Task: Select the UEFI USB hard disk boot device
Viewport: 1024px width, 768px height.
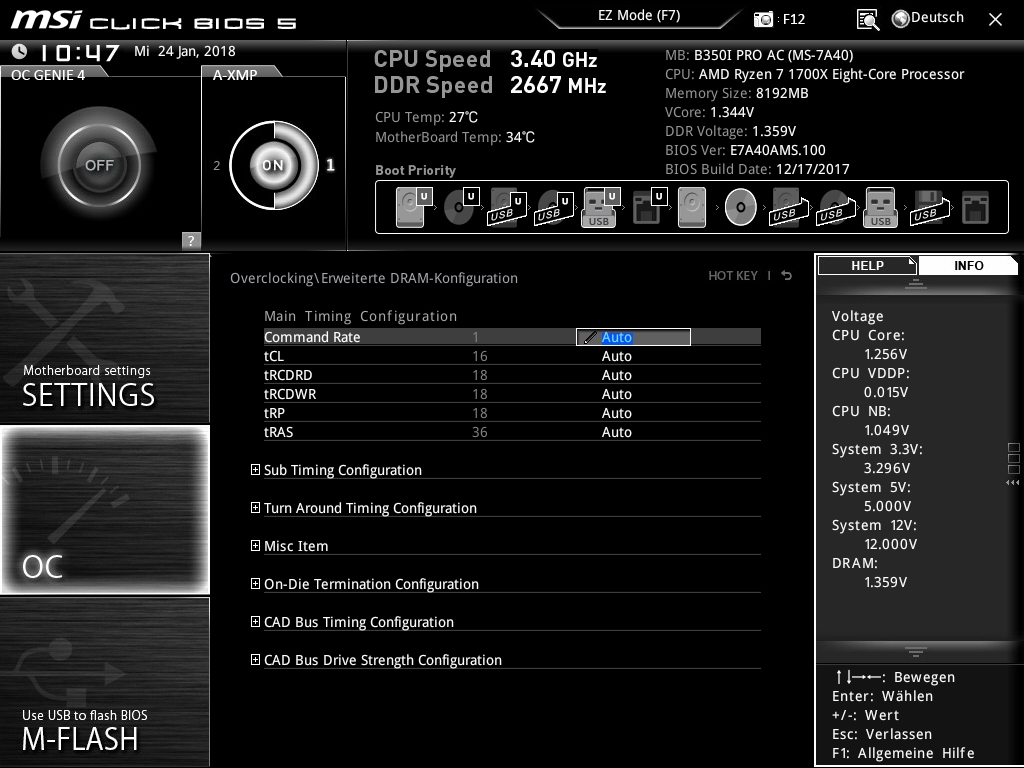Action: click(x=507, y=207)
